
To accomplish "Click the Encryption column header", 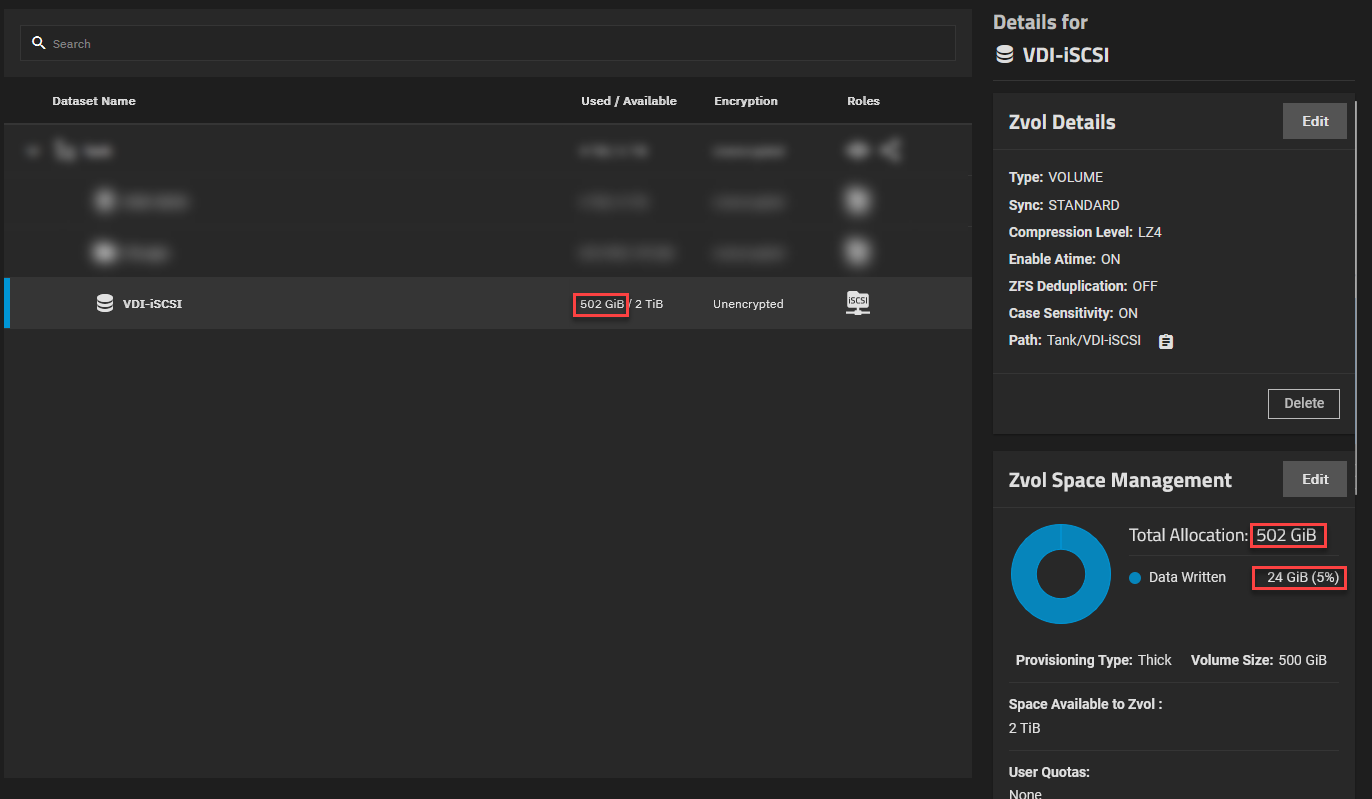I will point(746,101).
